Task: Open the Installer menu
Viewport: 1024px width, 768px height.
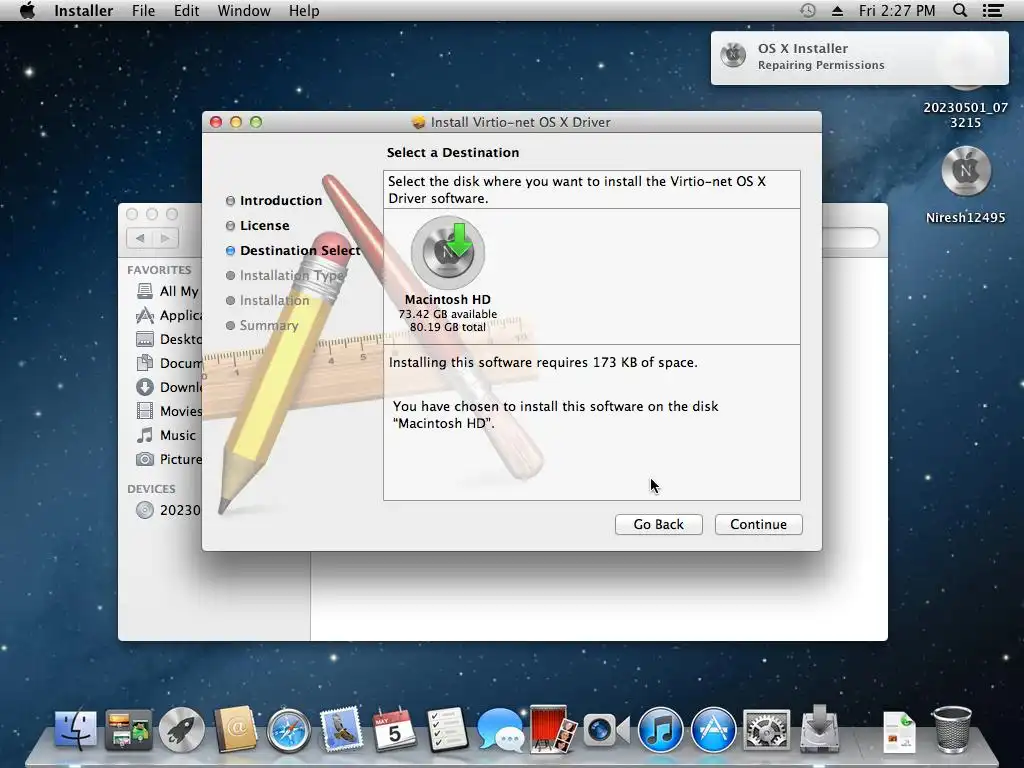Action: tap(84, 10)
